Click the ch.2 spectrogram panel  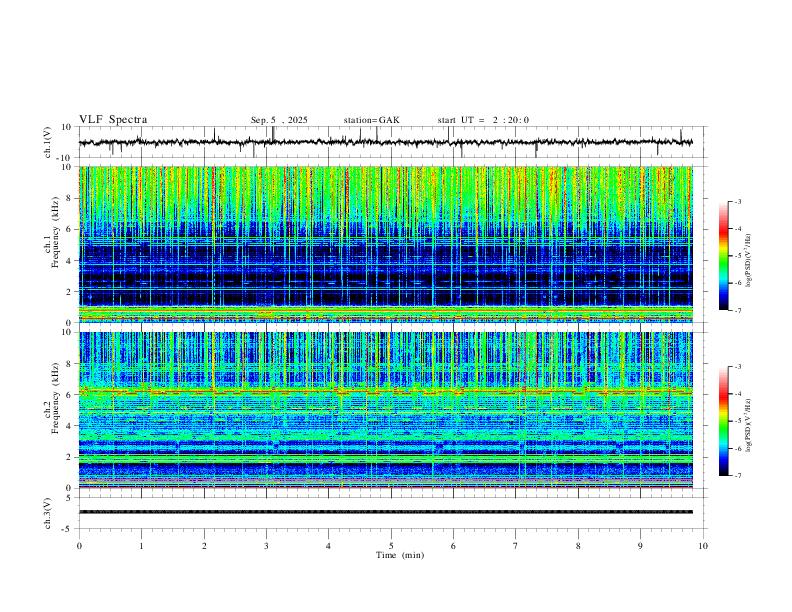(386, 410)
